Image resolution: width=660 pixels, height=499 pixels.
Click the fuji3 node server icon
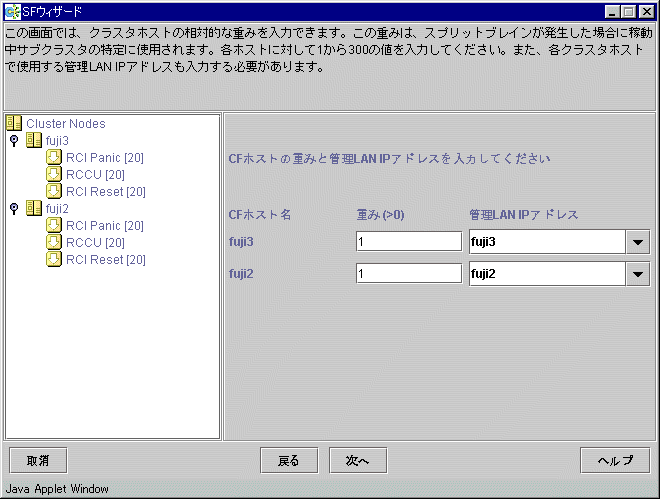[34, 140]
